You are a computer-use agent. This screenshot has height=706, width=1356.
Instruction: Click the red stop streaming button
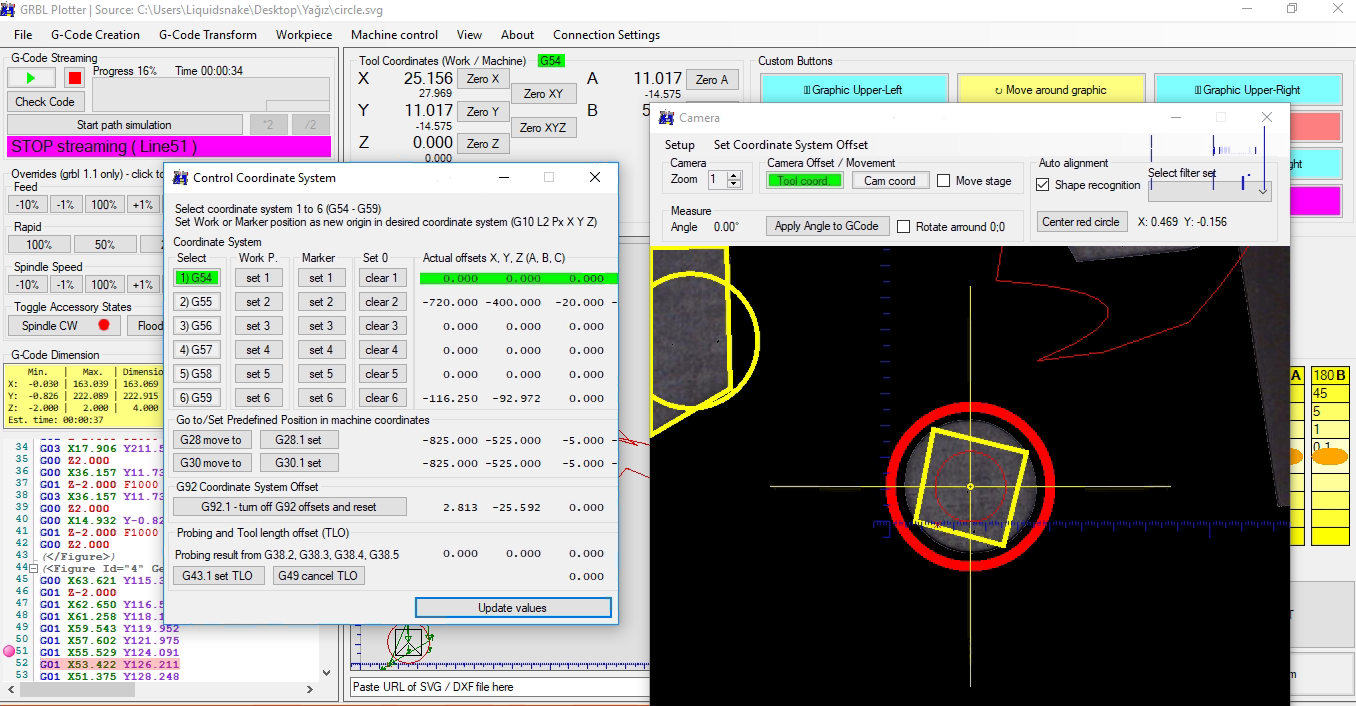click(x=75, y=78)
